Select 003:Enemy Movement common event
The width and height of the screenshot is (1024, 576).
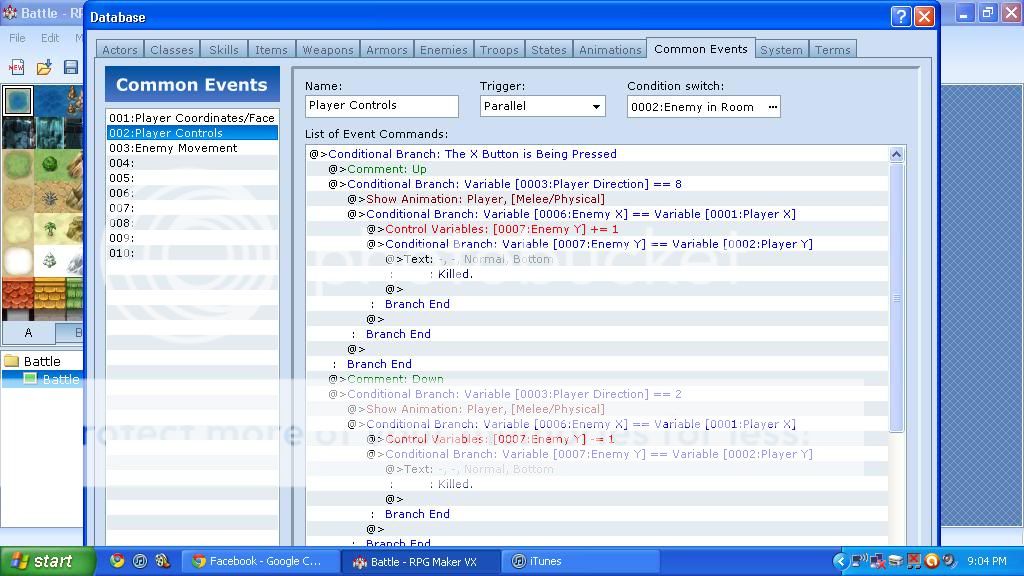173,148
